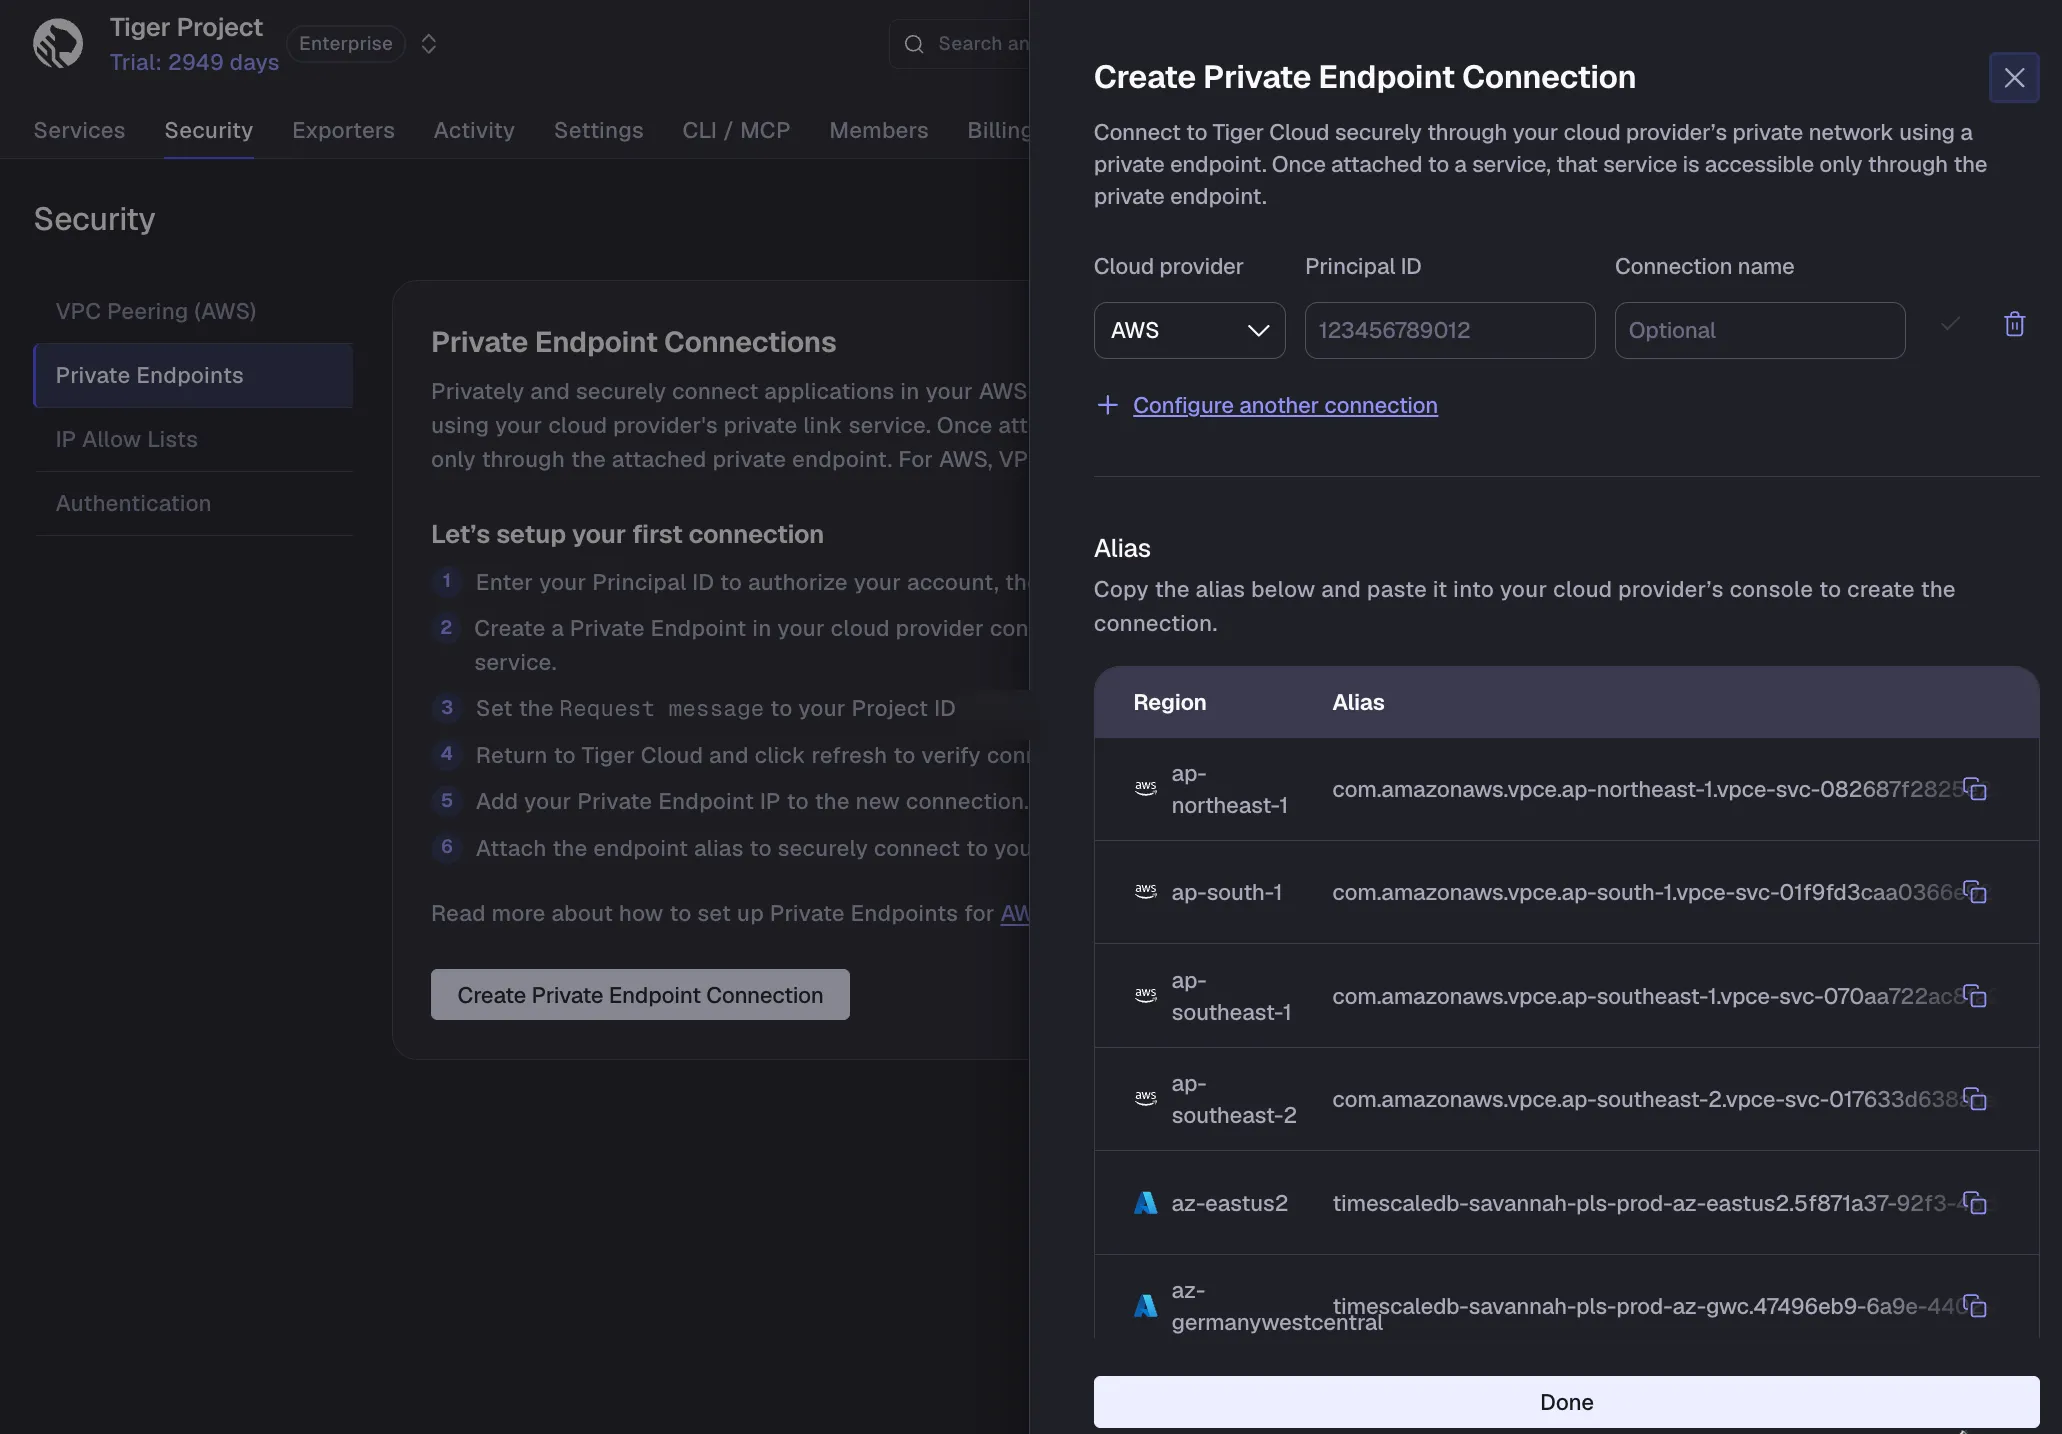
Task: Delete connection row with trash icon
Action: [x=2015, y=324]
